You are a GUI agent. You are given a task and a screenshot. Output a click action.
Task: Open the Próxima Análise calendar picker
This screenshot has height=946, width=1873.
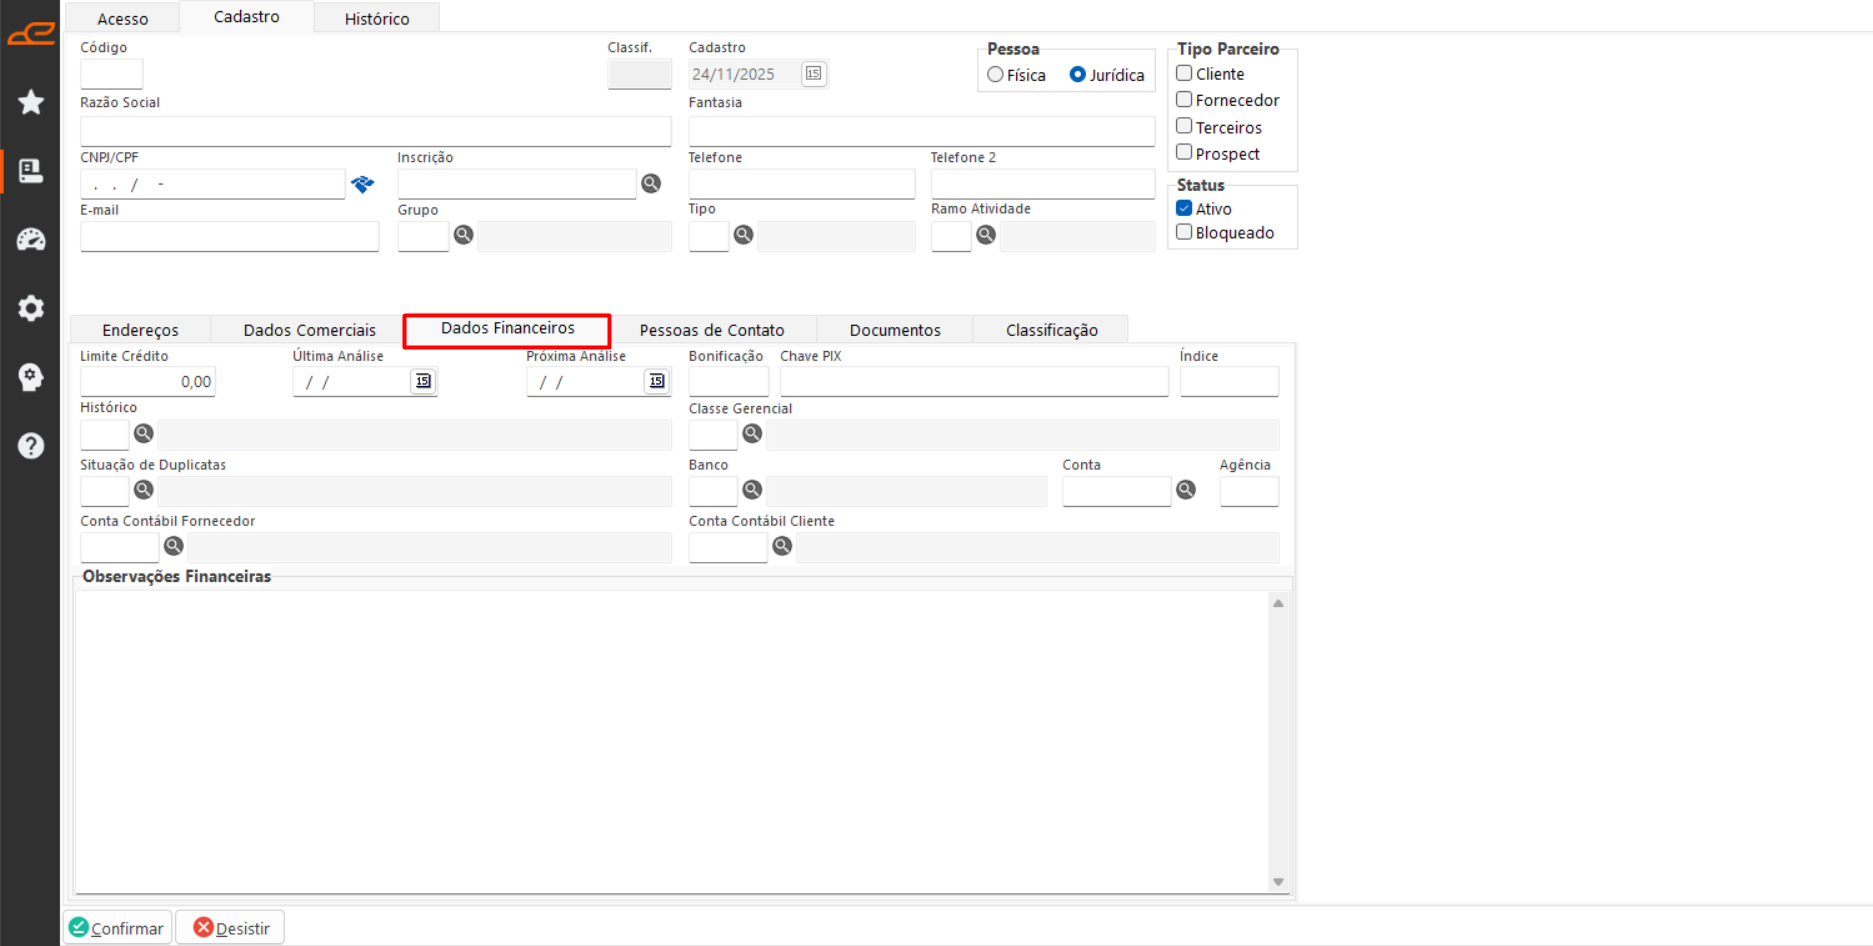pyautogui.click(x=656, y=382)
